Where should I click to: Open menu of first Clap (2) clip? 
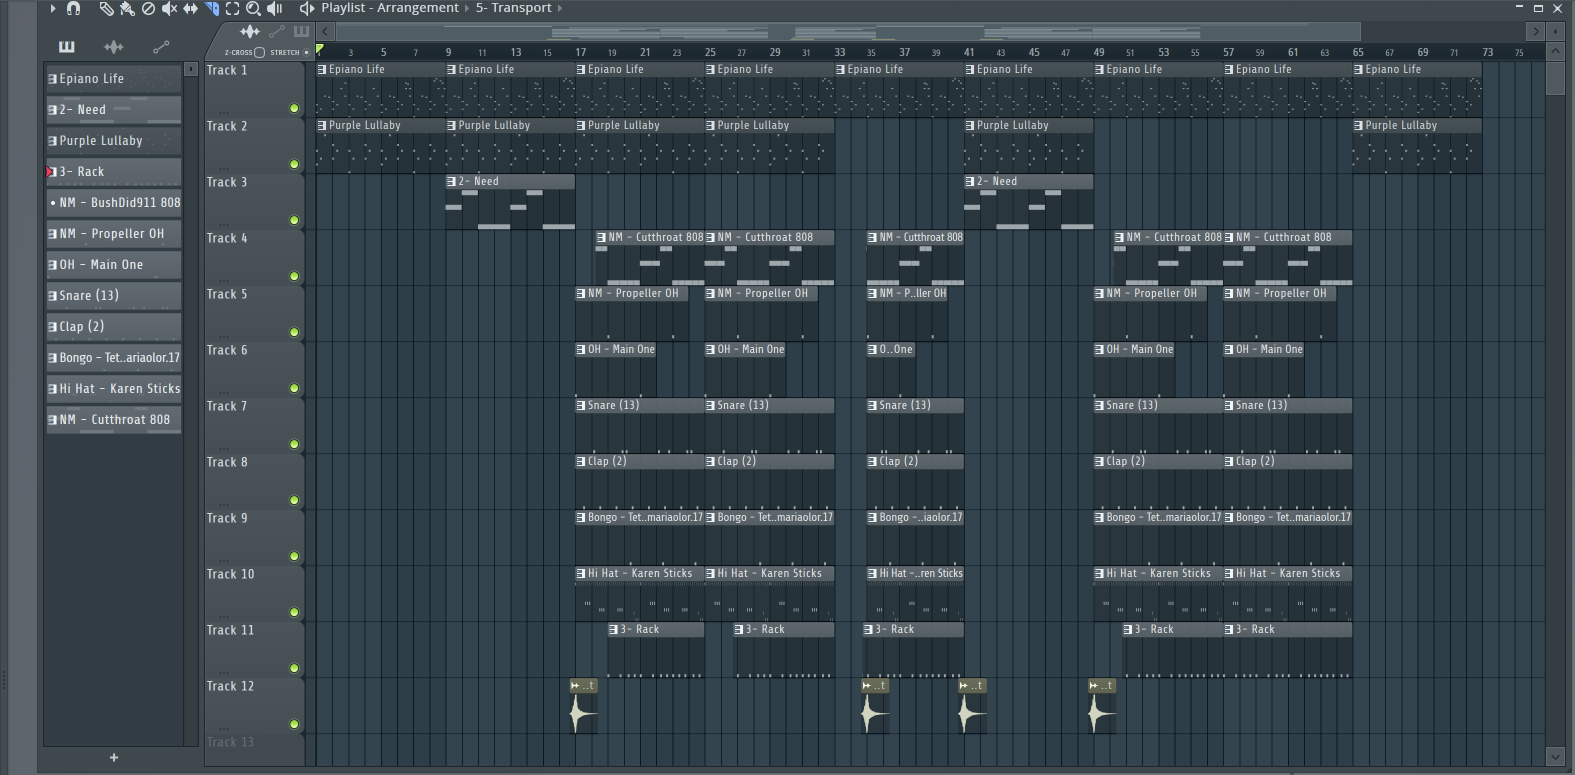click(x=581, y=462)
